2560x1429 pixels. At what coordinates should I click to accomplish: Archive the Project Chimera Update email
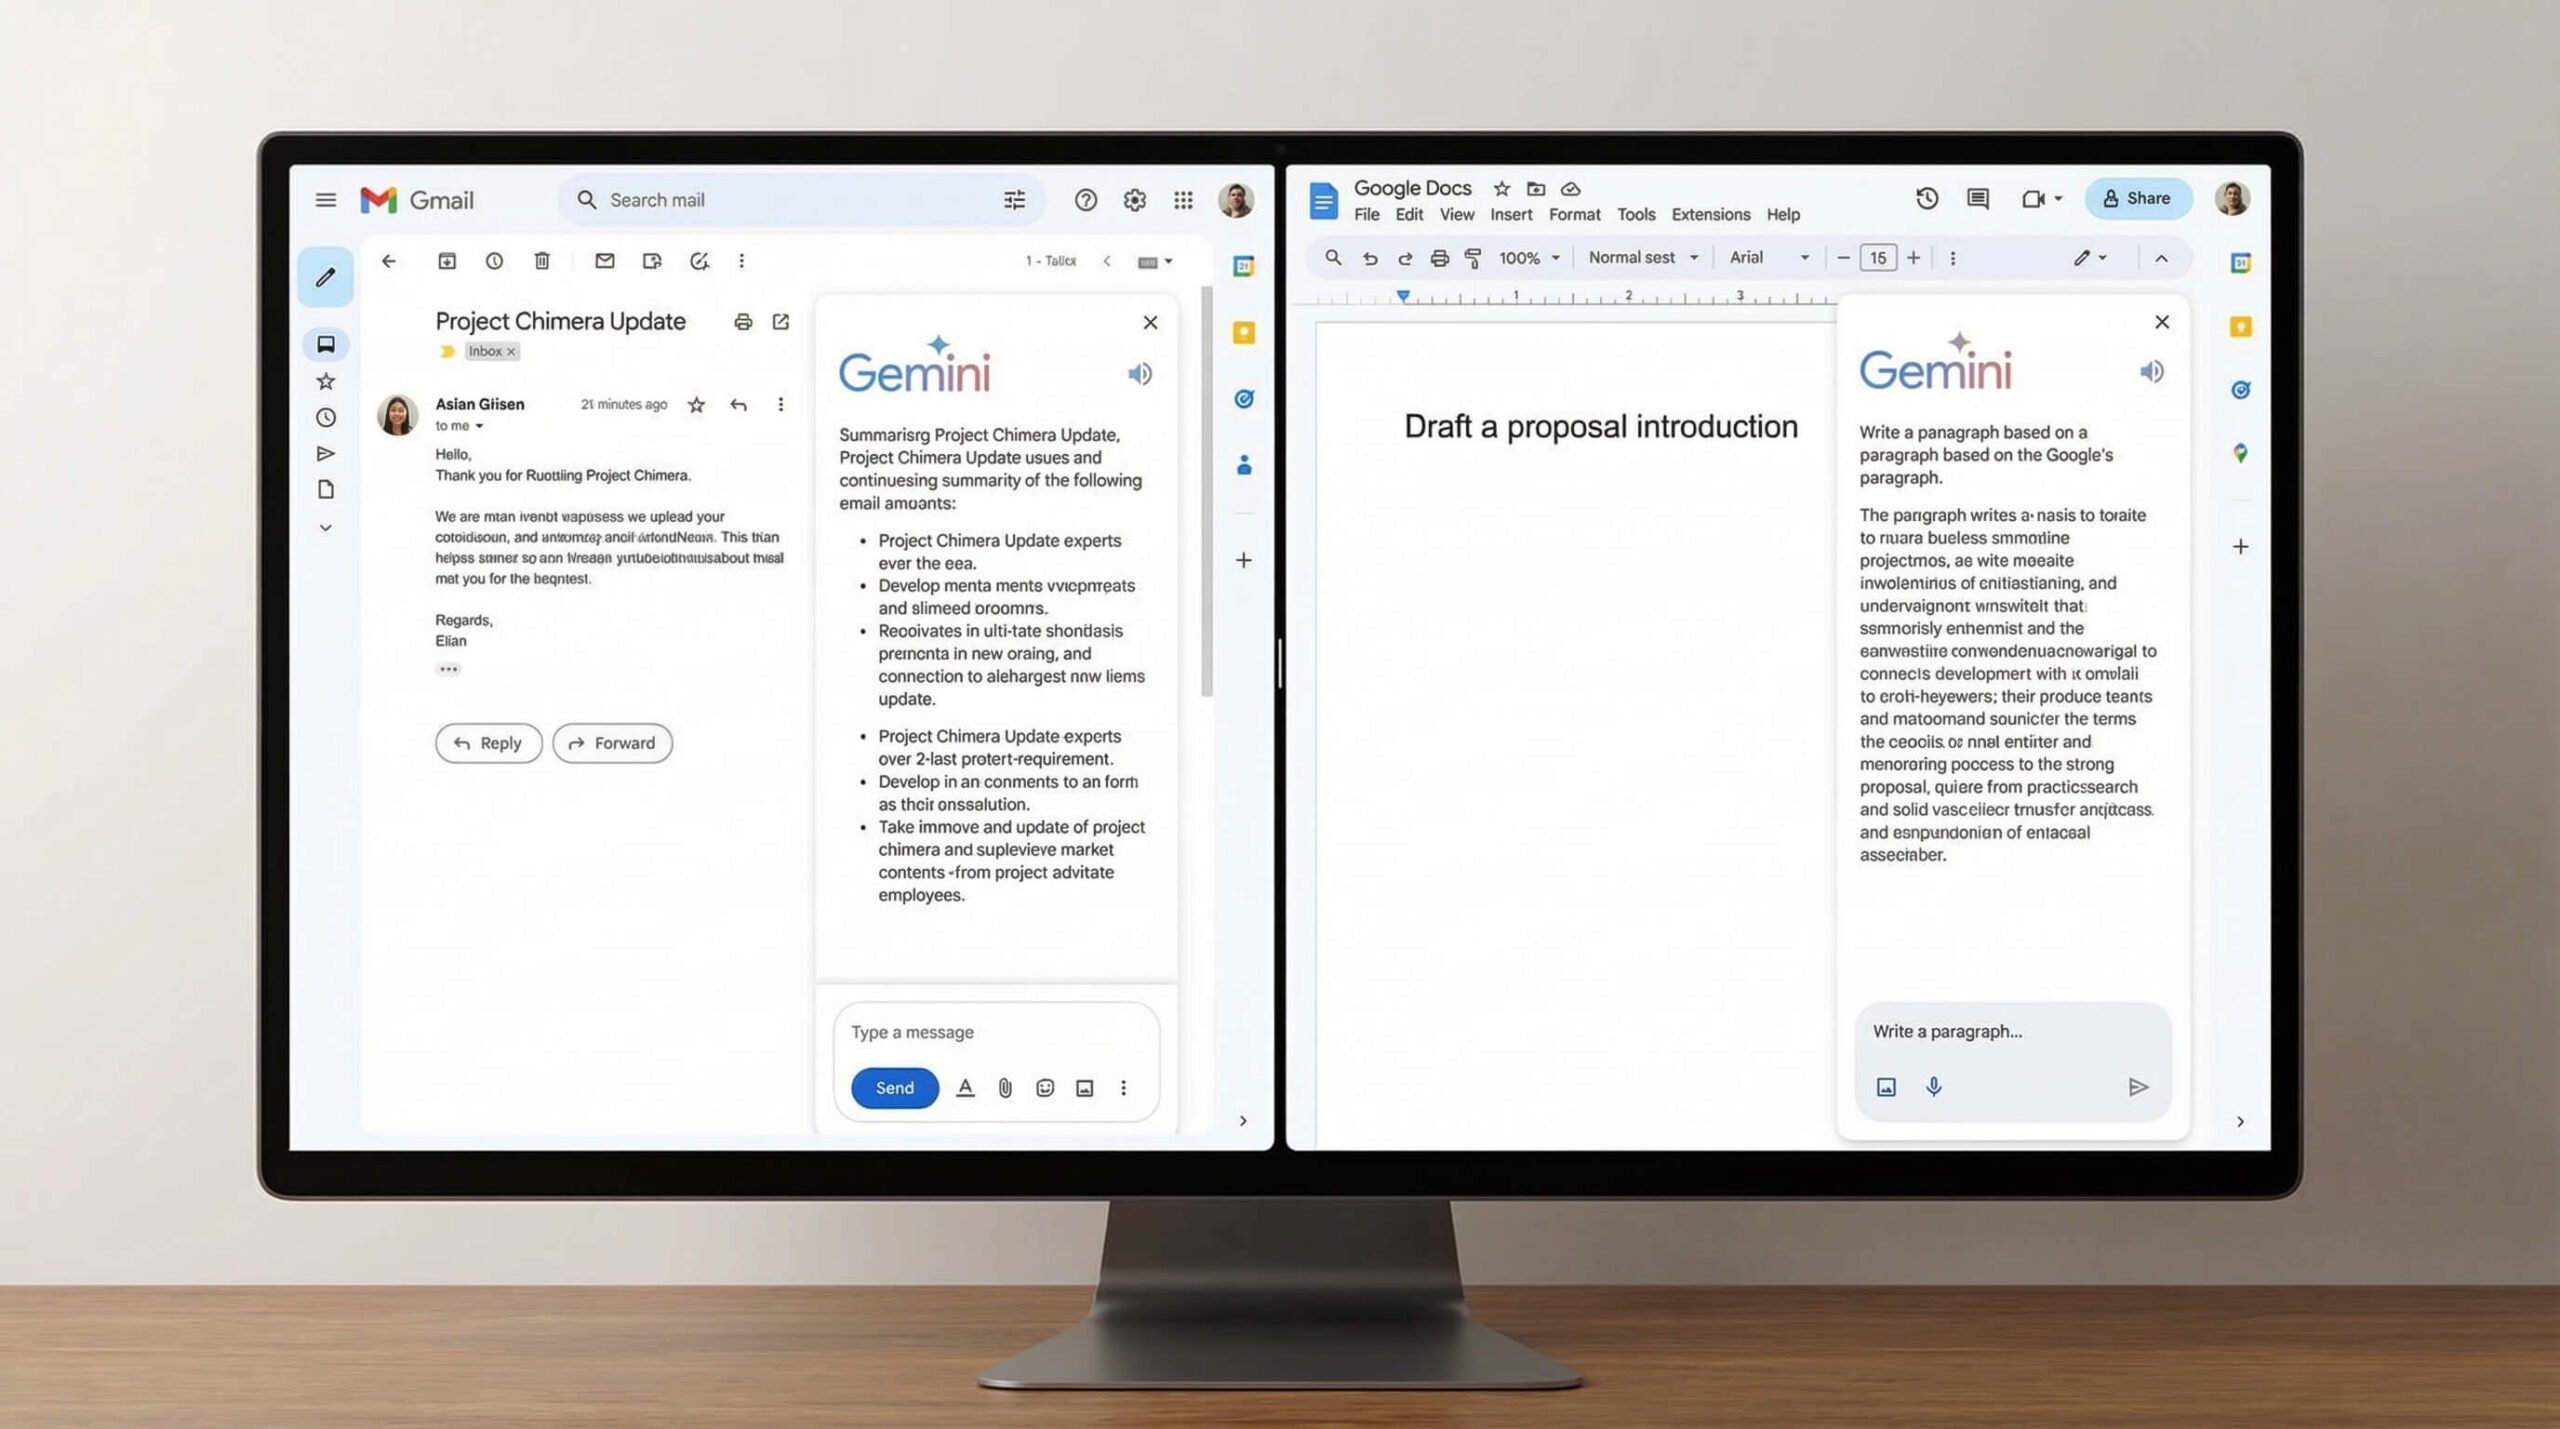[x=447, y=261]
